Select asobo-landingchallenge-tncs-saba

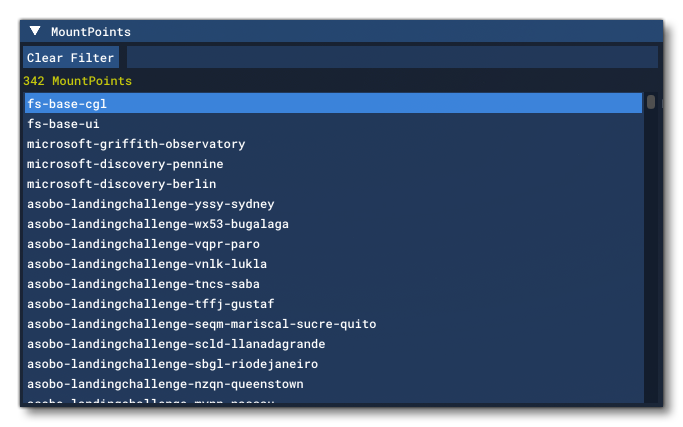[143, 284]
